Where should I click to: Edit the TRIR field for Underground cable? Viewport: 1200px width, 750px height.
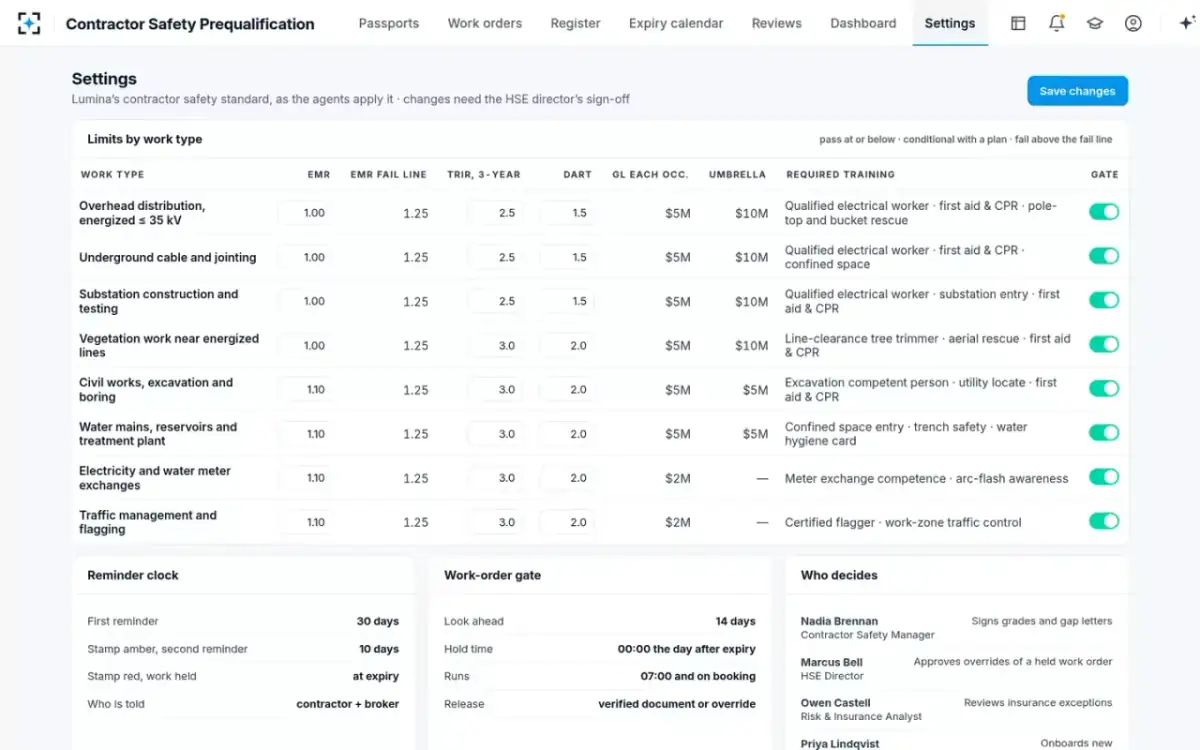(x=495, y=257)
